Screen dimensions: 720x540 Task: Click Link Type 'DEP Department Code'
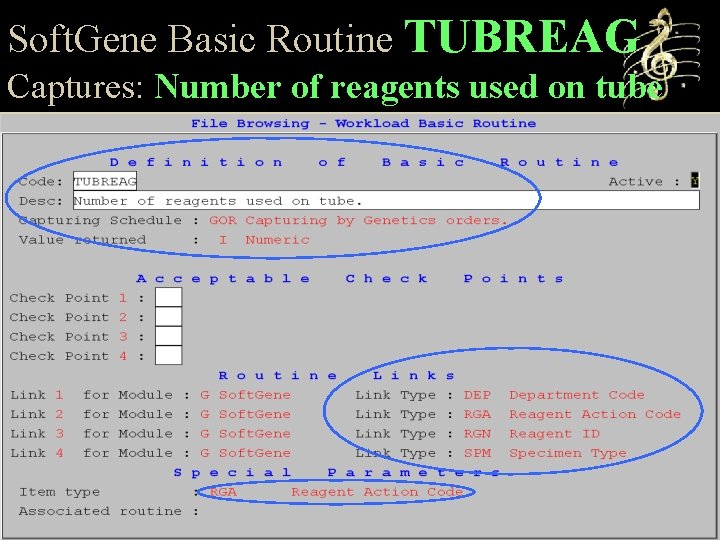pos(554,395)
